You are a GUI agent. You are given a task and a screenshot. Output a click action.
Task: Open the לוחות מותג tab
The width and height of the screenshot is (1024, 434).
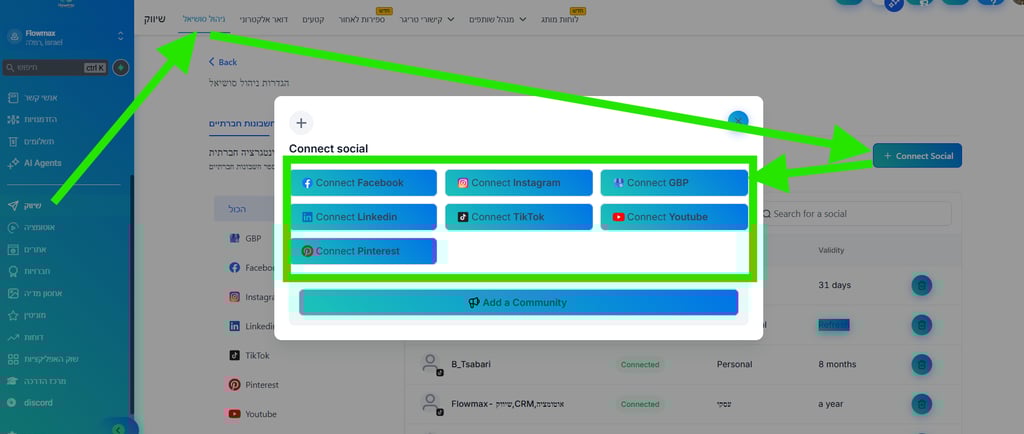pos(559,20)
